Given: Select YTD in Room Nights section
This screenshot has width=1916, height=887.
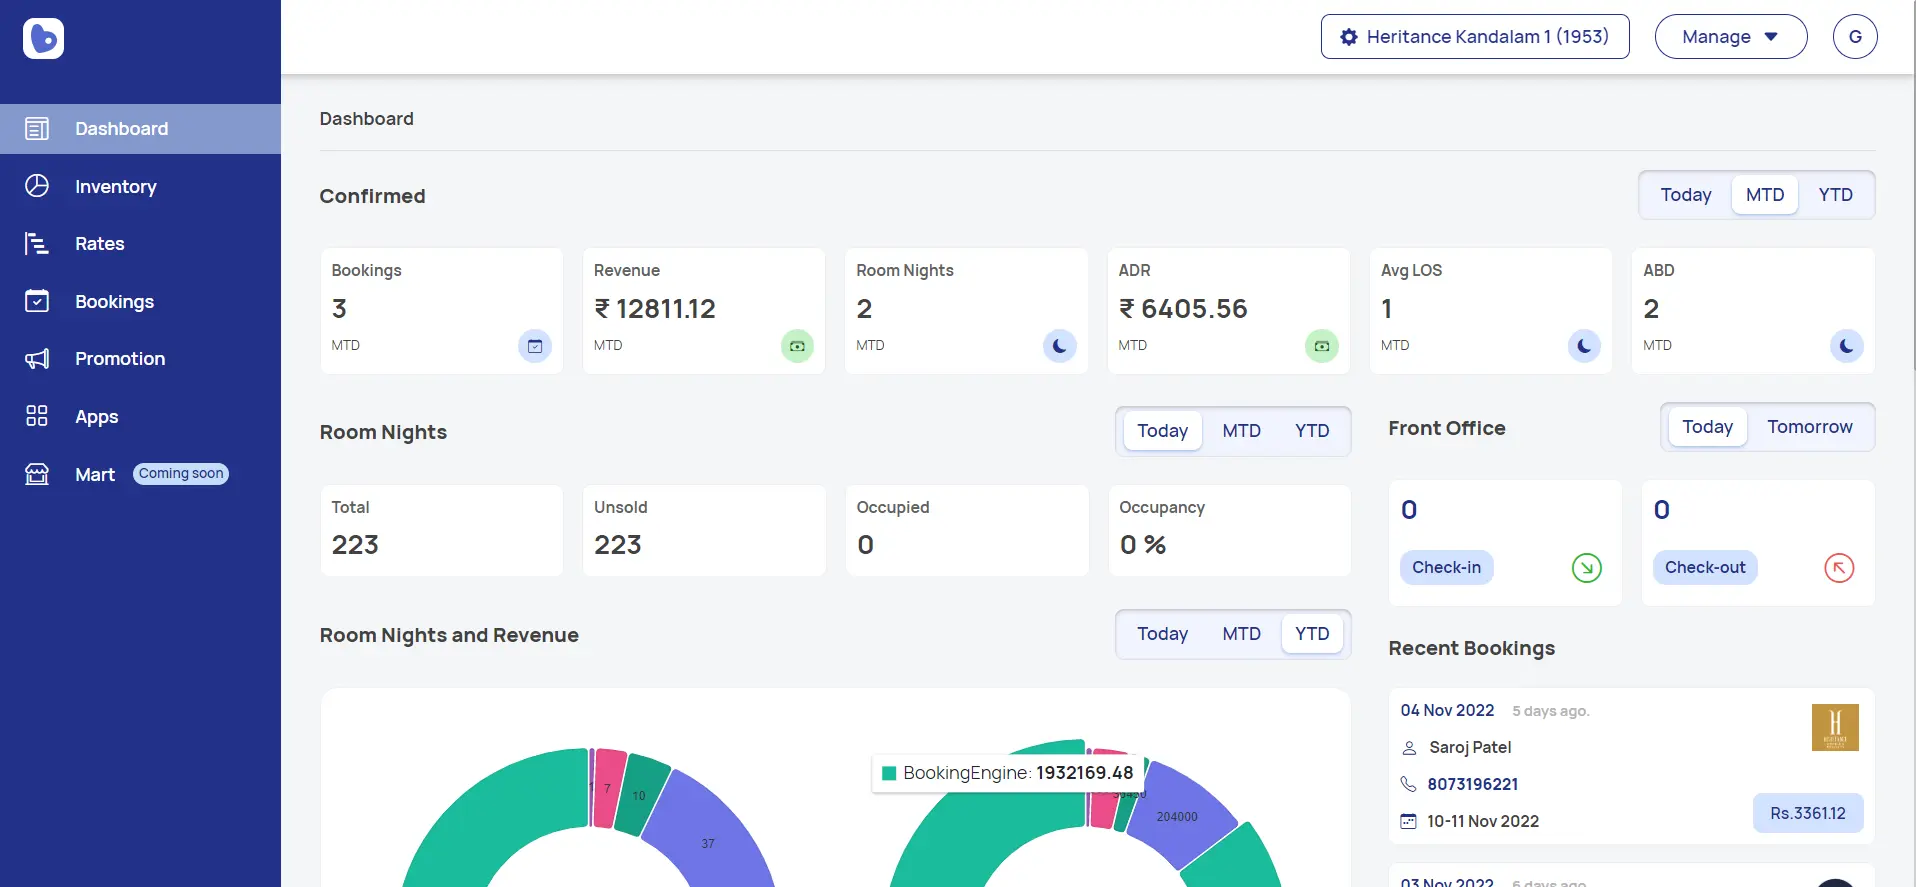Looking at the screenshot, I should [1312, 431].
